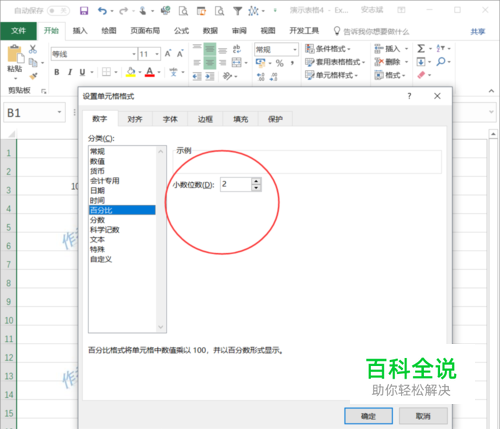The width and height of the screenshot is (500, 429).
Task: Increase decimal places icon
Action: coord(261,77)
